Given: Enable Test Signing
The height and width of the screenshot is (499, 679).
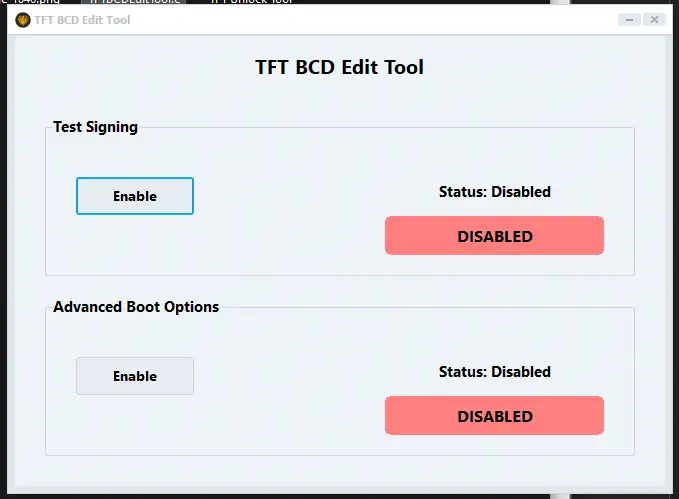Looking at the screenshot, I should coord(135,196).
